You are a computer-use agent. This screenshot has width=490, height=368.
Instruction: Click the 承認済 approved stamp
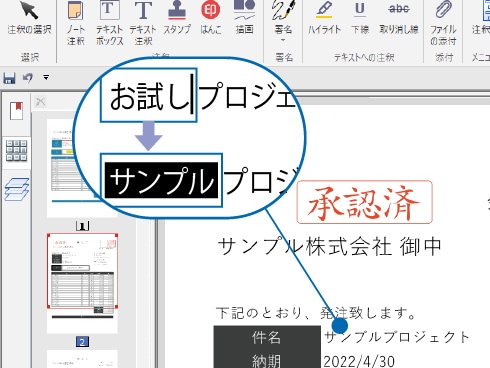[364, 202]
